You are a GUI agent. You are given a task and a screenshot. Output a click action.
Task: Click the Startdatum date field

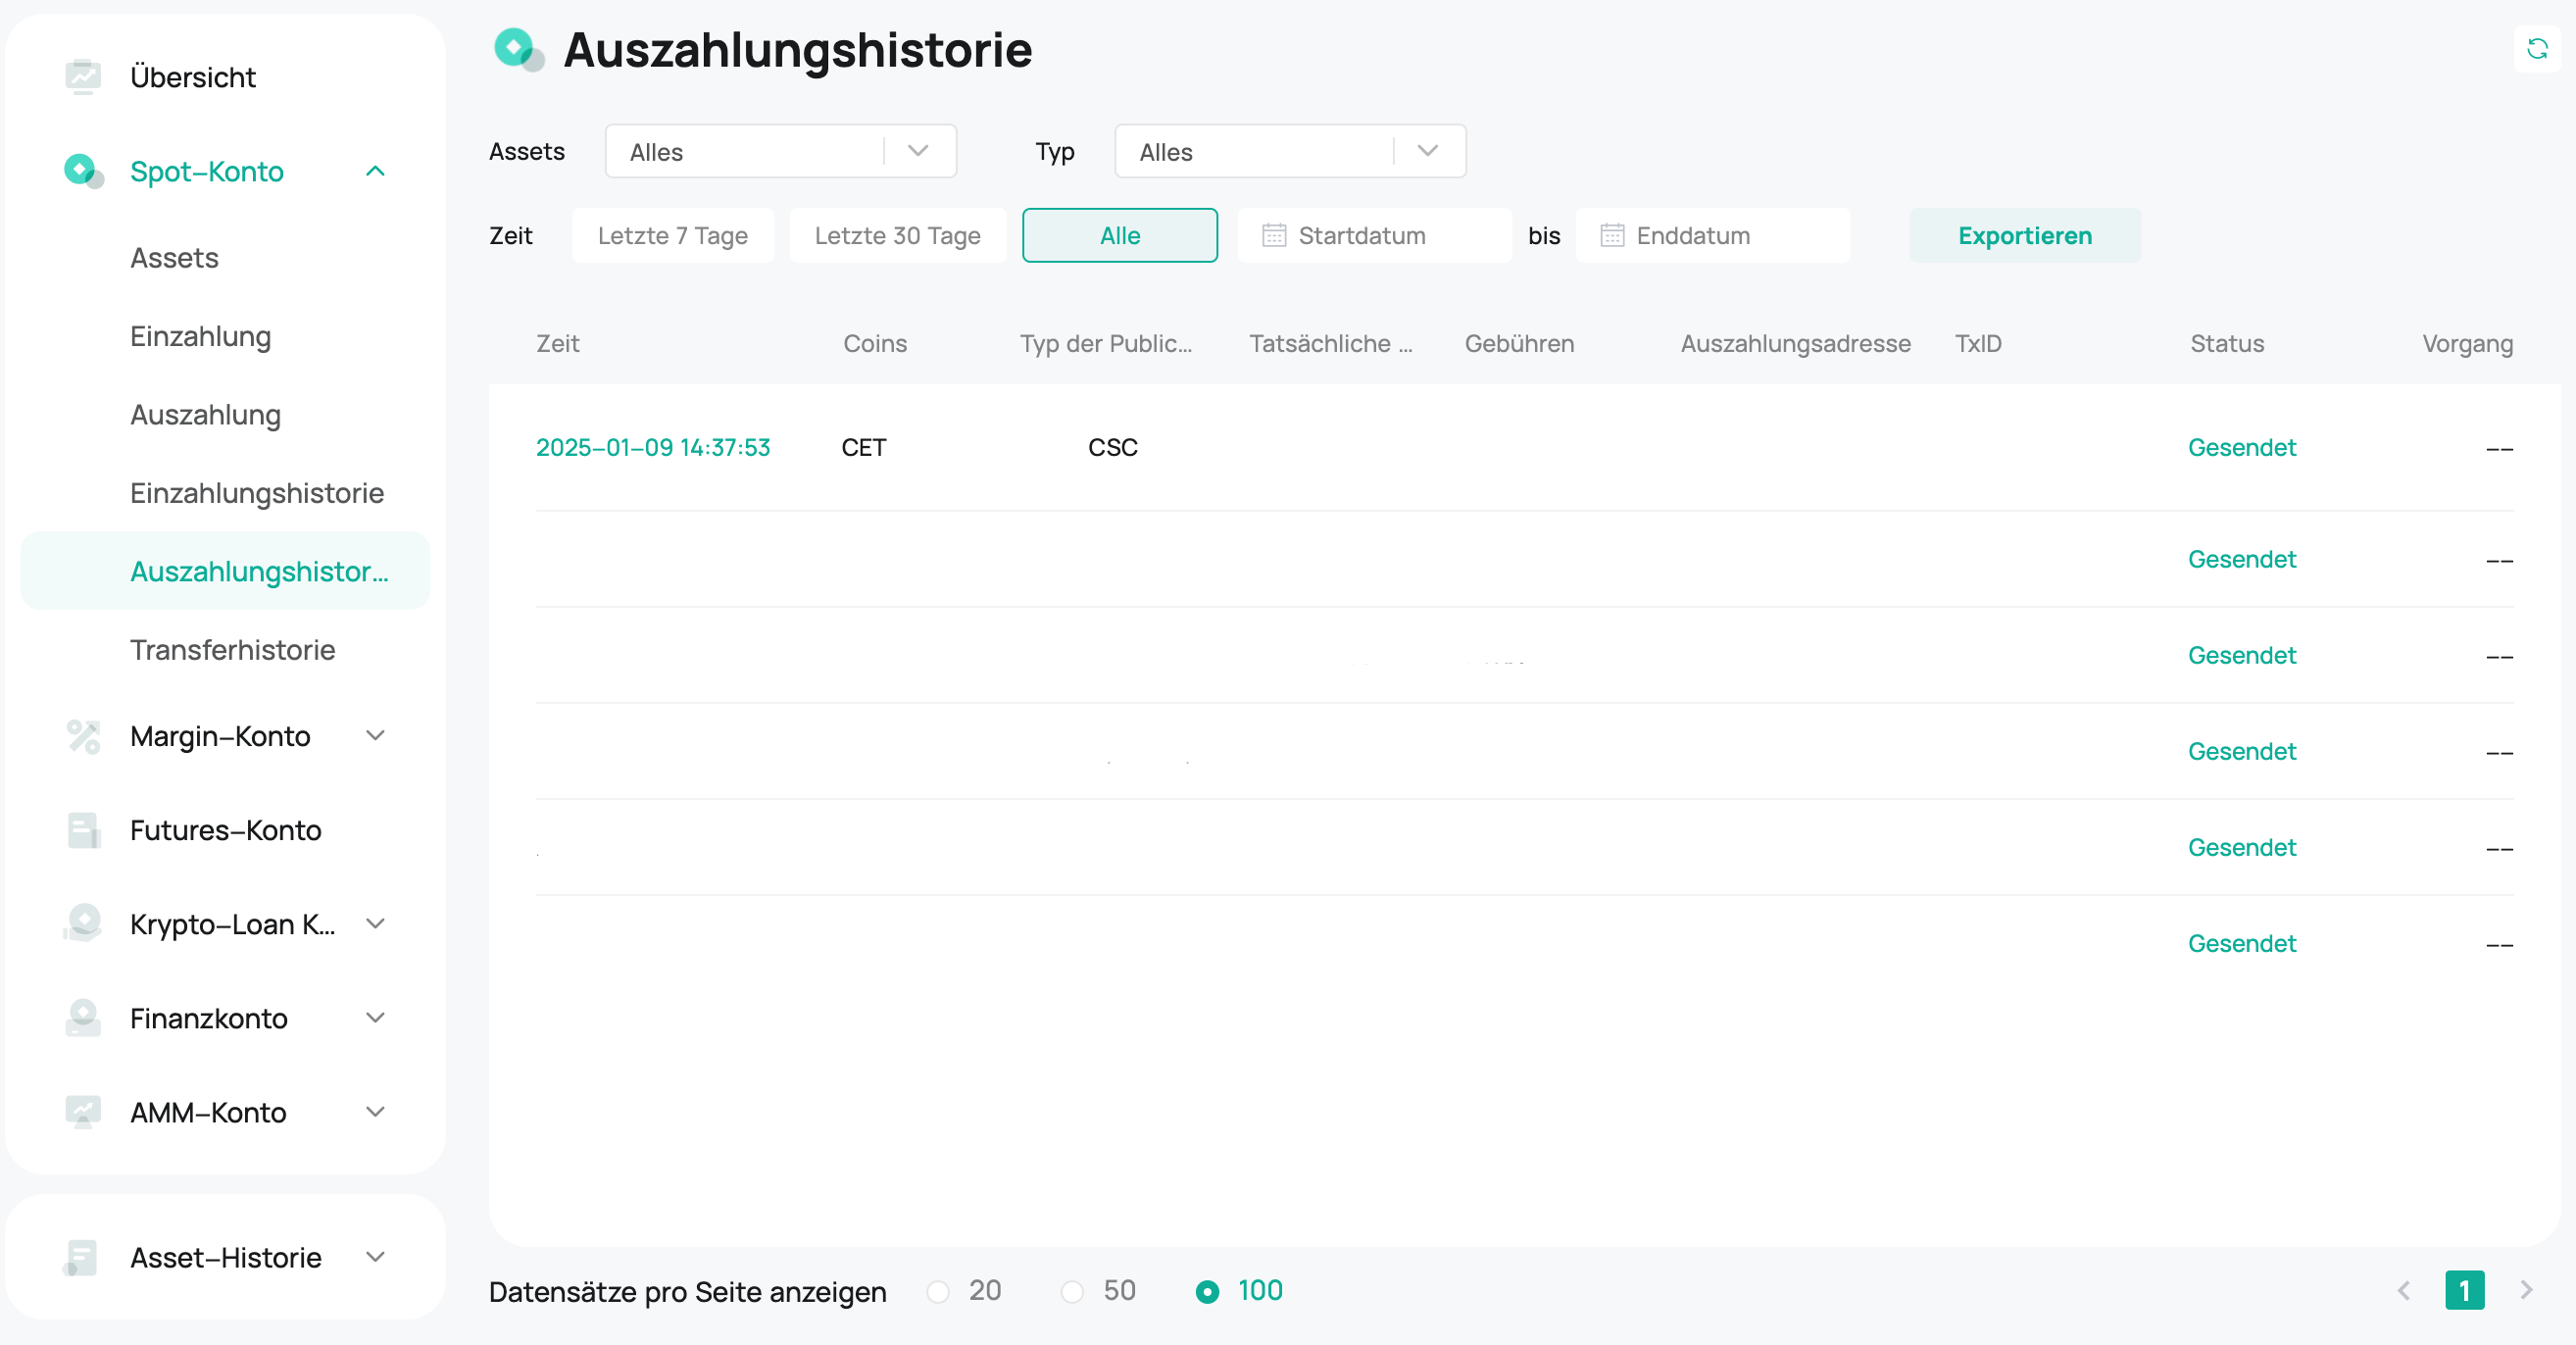[x=1374, y=235]
